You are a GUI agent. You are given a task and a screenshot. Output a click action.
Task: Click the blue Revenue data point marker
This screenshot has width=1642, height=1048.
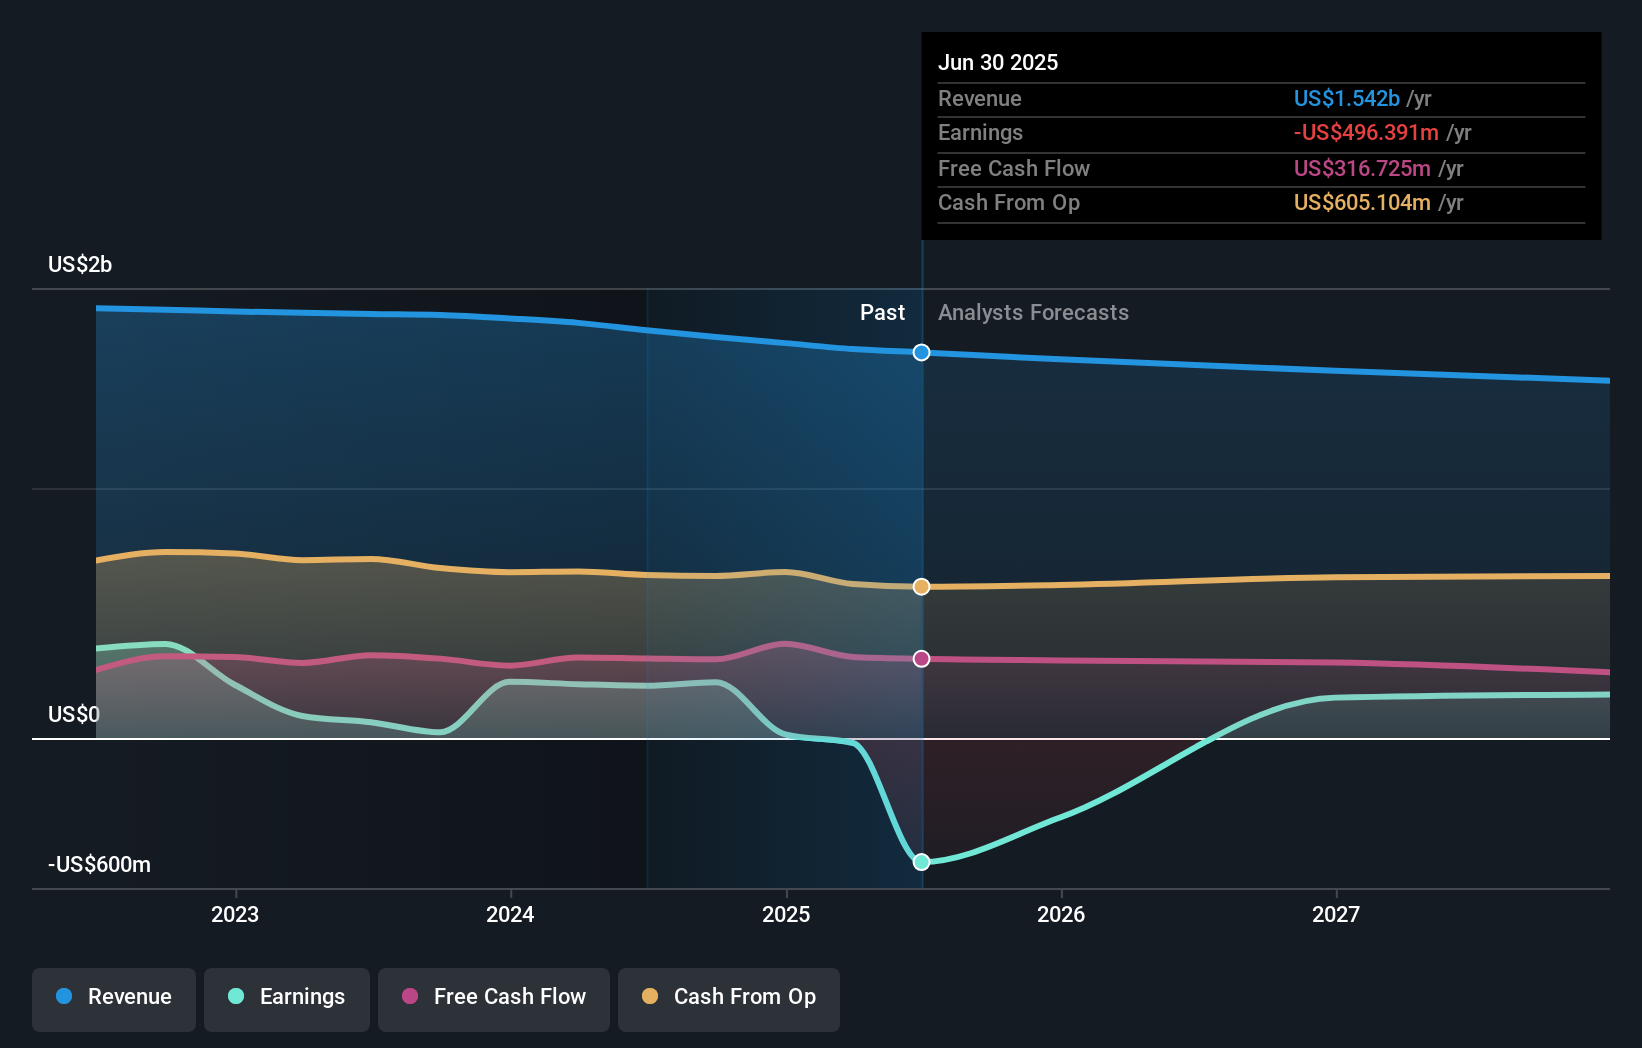[922, 353]
